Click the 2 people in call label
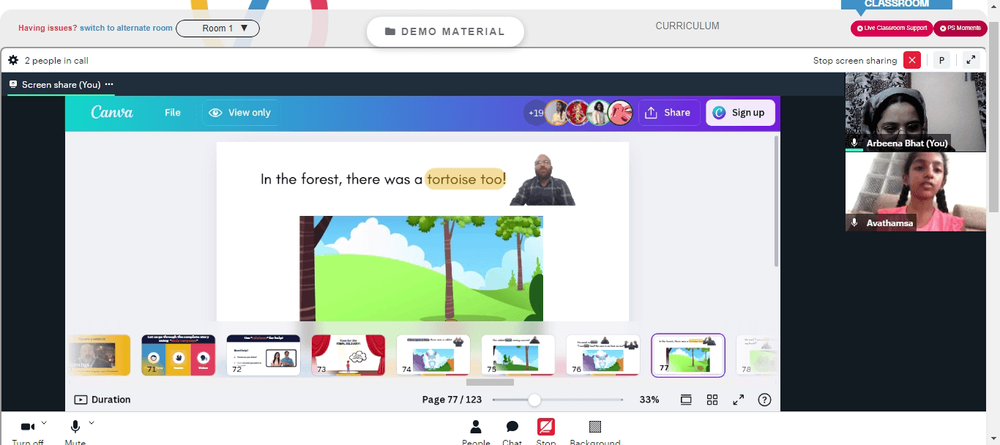Viewport: 1000px width, 445px height. (x=56, y=61)
